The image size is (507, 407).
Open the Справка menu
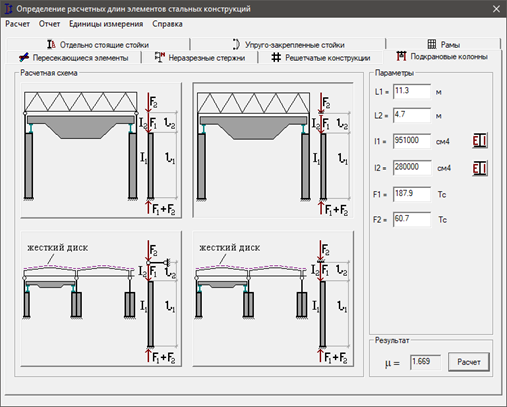(x=167, y=24)
